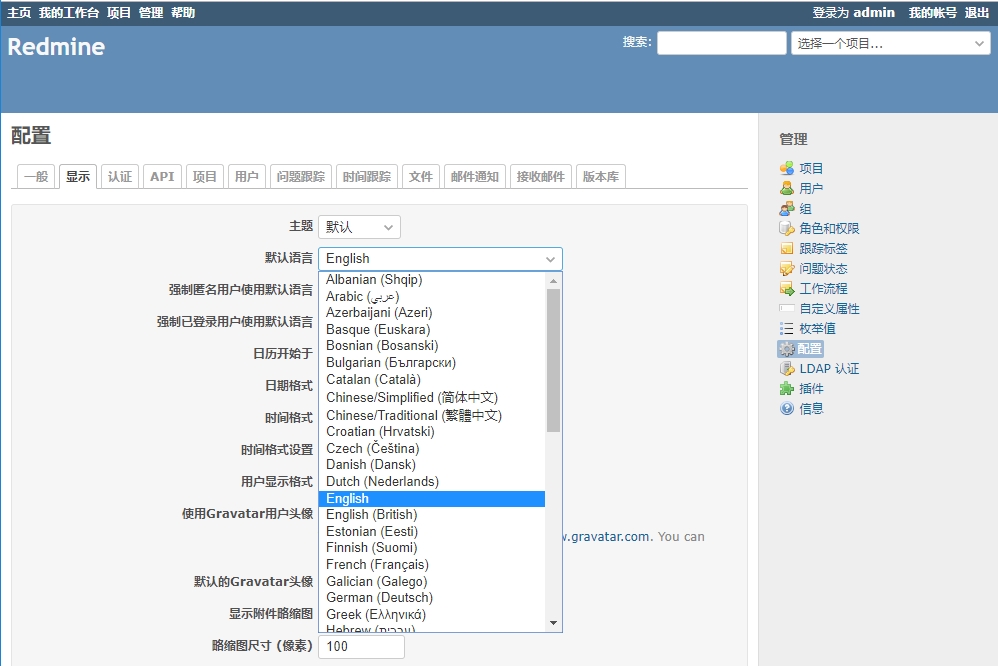Click 退出 logout link
Screen dimensions: 998x666
pos(977,13)
